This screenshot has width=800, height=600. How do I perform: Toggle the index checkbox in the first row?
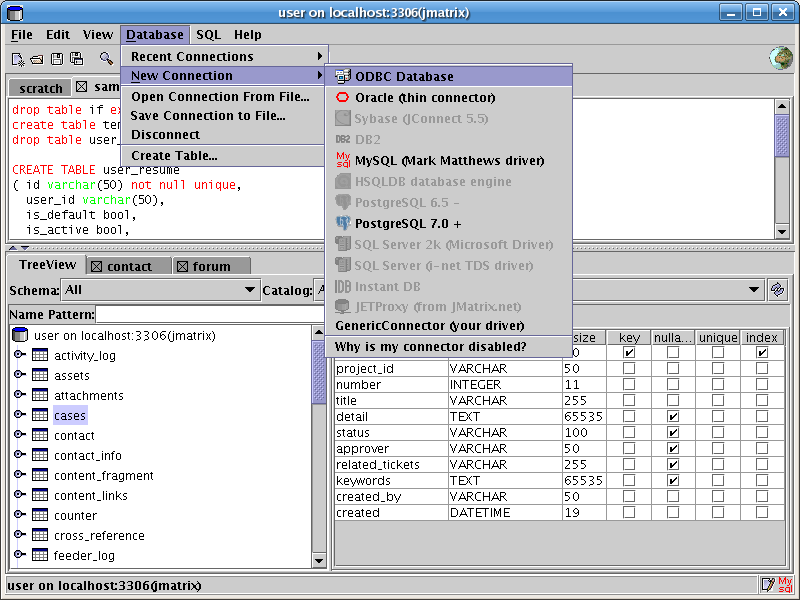pos(762,353)
